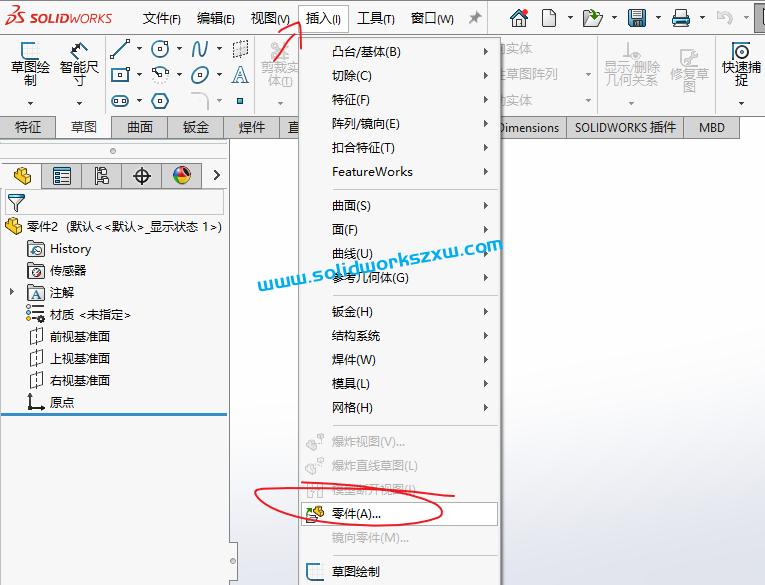This screenshot has height=585, width=765.
Task: Open the 视图(V) menu
Action: tap(270, 19)
